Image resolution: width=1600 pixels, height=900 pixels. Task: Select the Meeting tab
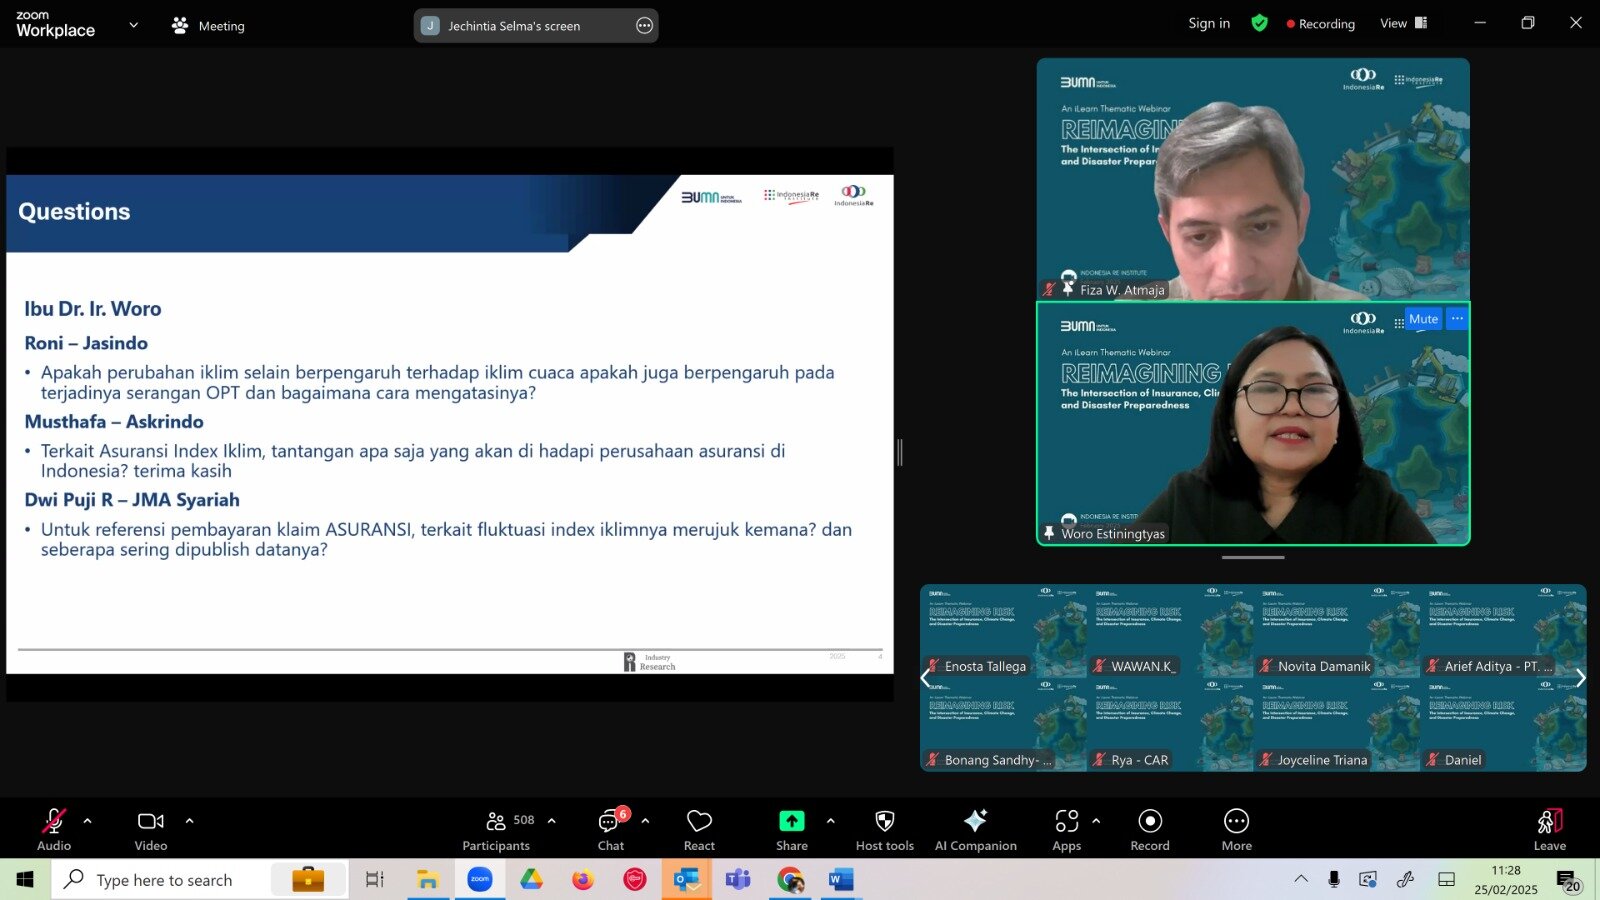pyautogui.click(x=208, y=26)
